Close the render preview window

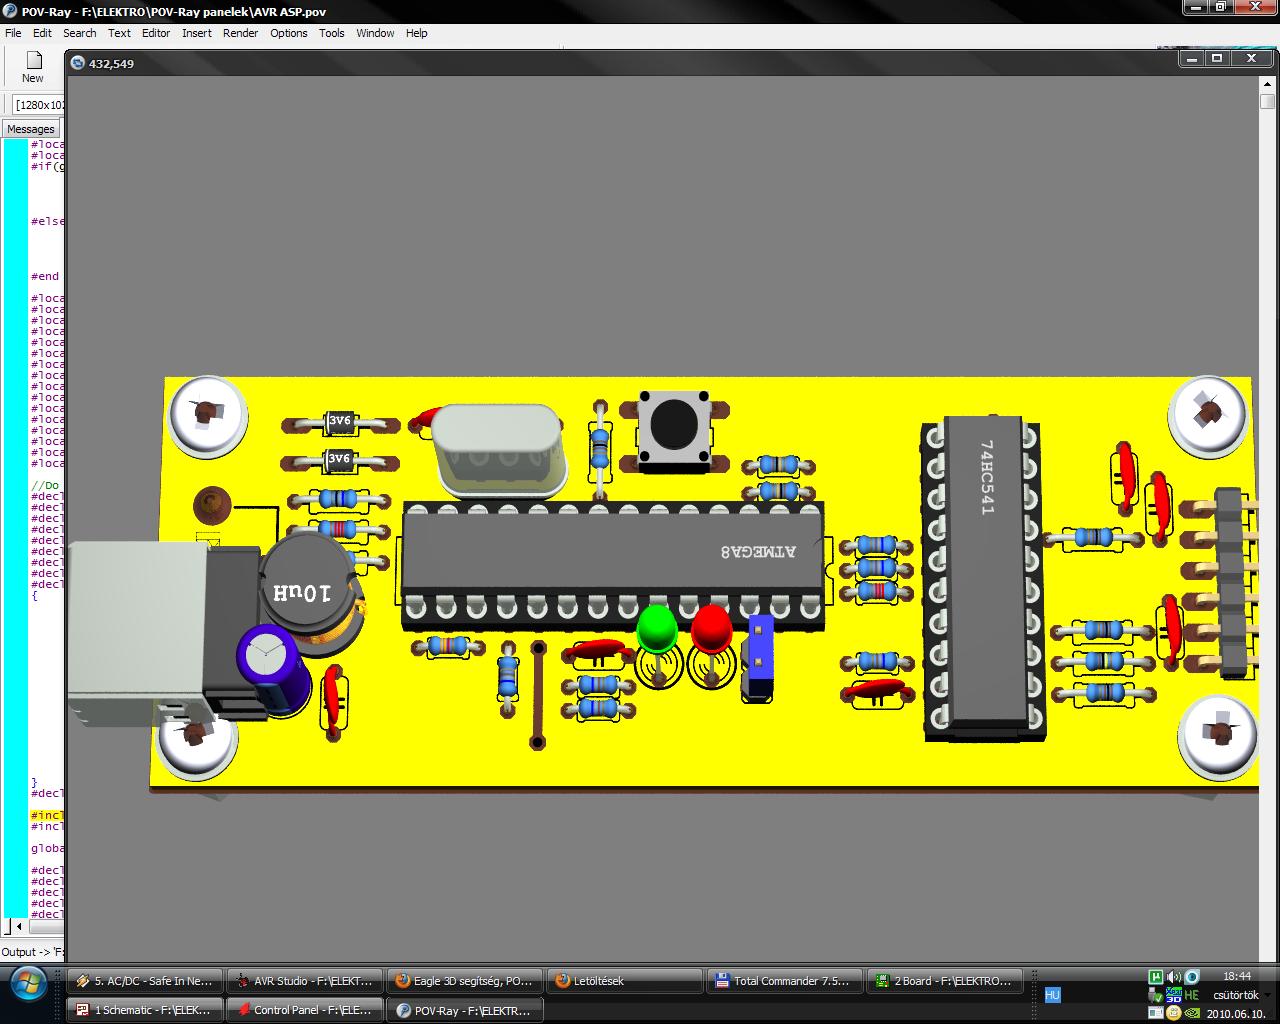1250,58
